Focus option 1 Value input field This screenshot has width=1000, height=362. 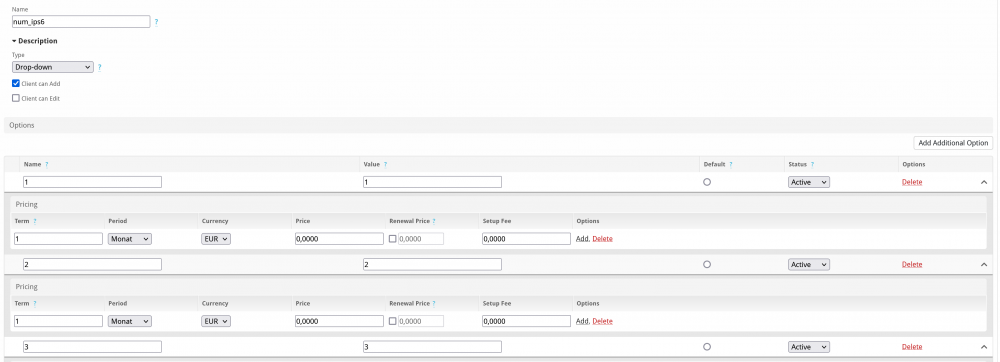(432, 182)
